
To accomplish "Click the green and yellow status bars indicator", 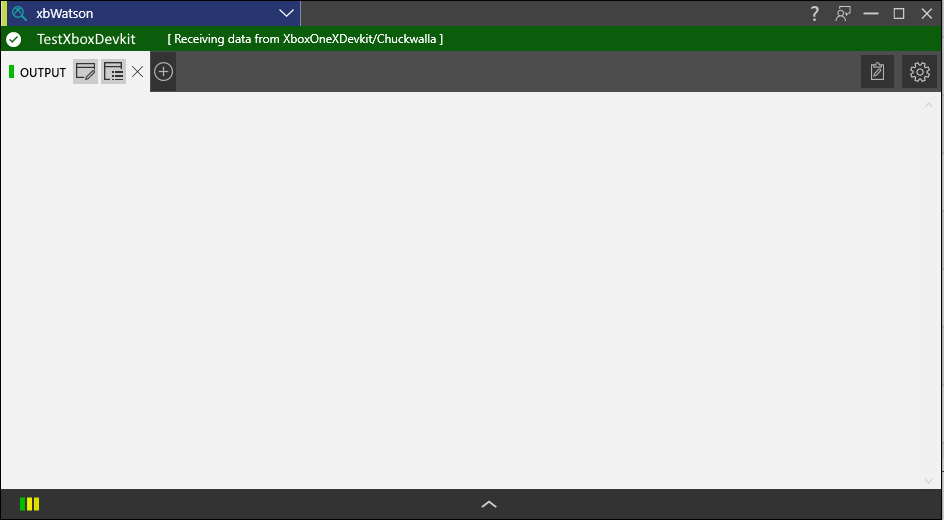I will pos(30,504).
